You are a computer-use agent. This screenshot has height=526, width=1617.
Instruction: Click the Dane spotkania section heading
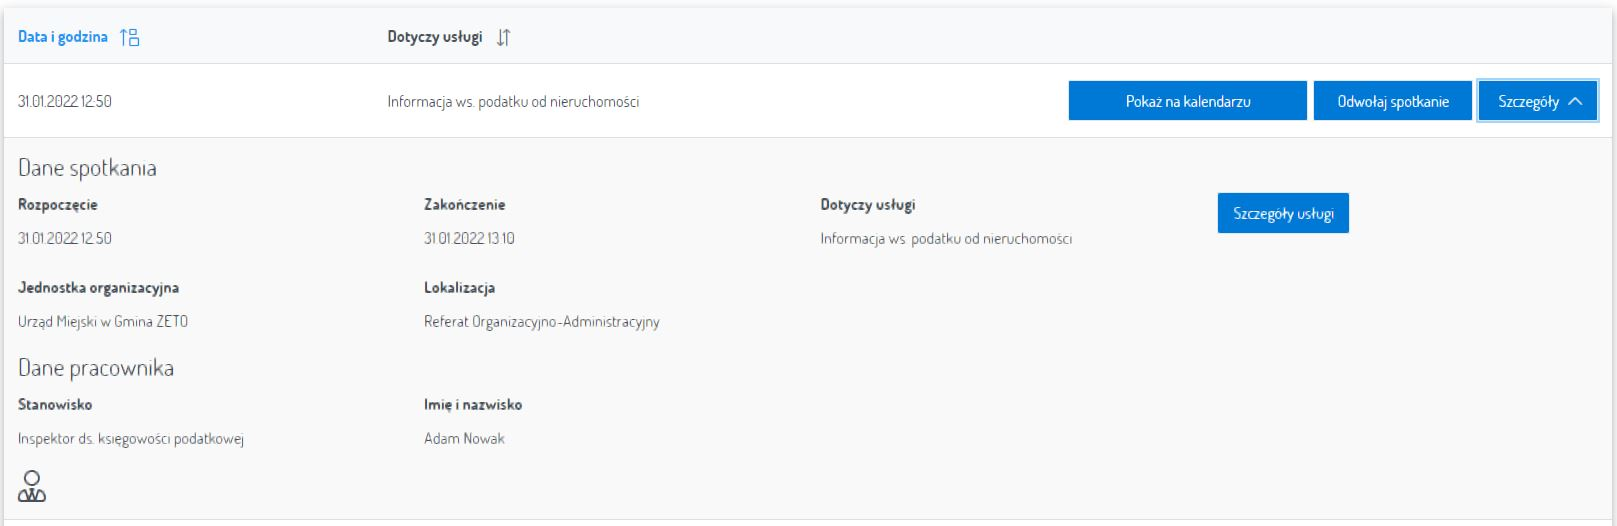tap(87, 168)
